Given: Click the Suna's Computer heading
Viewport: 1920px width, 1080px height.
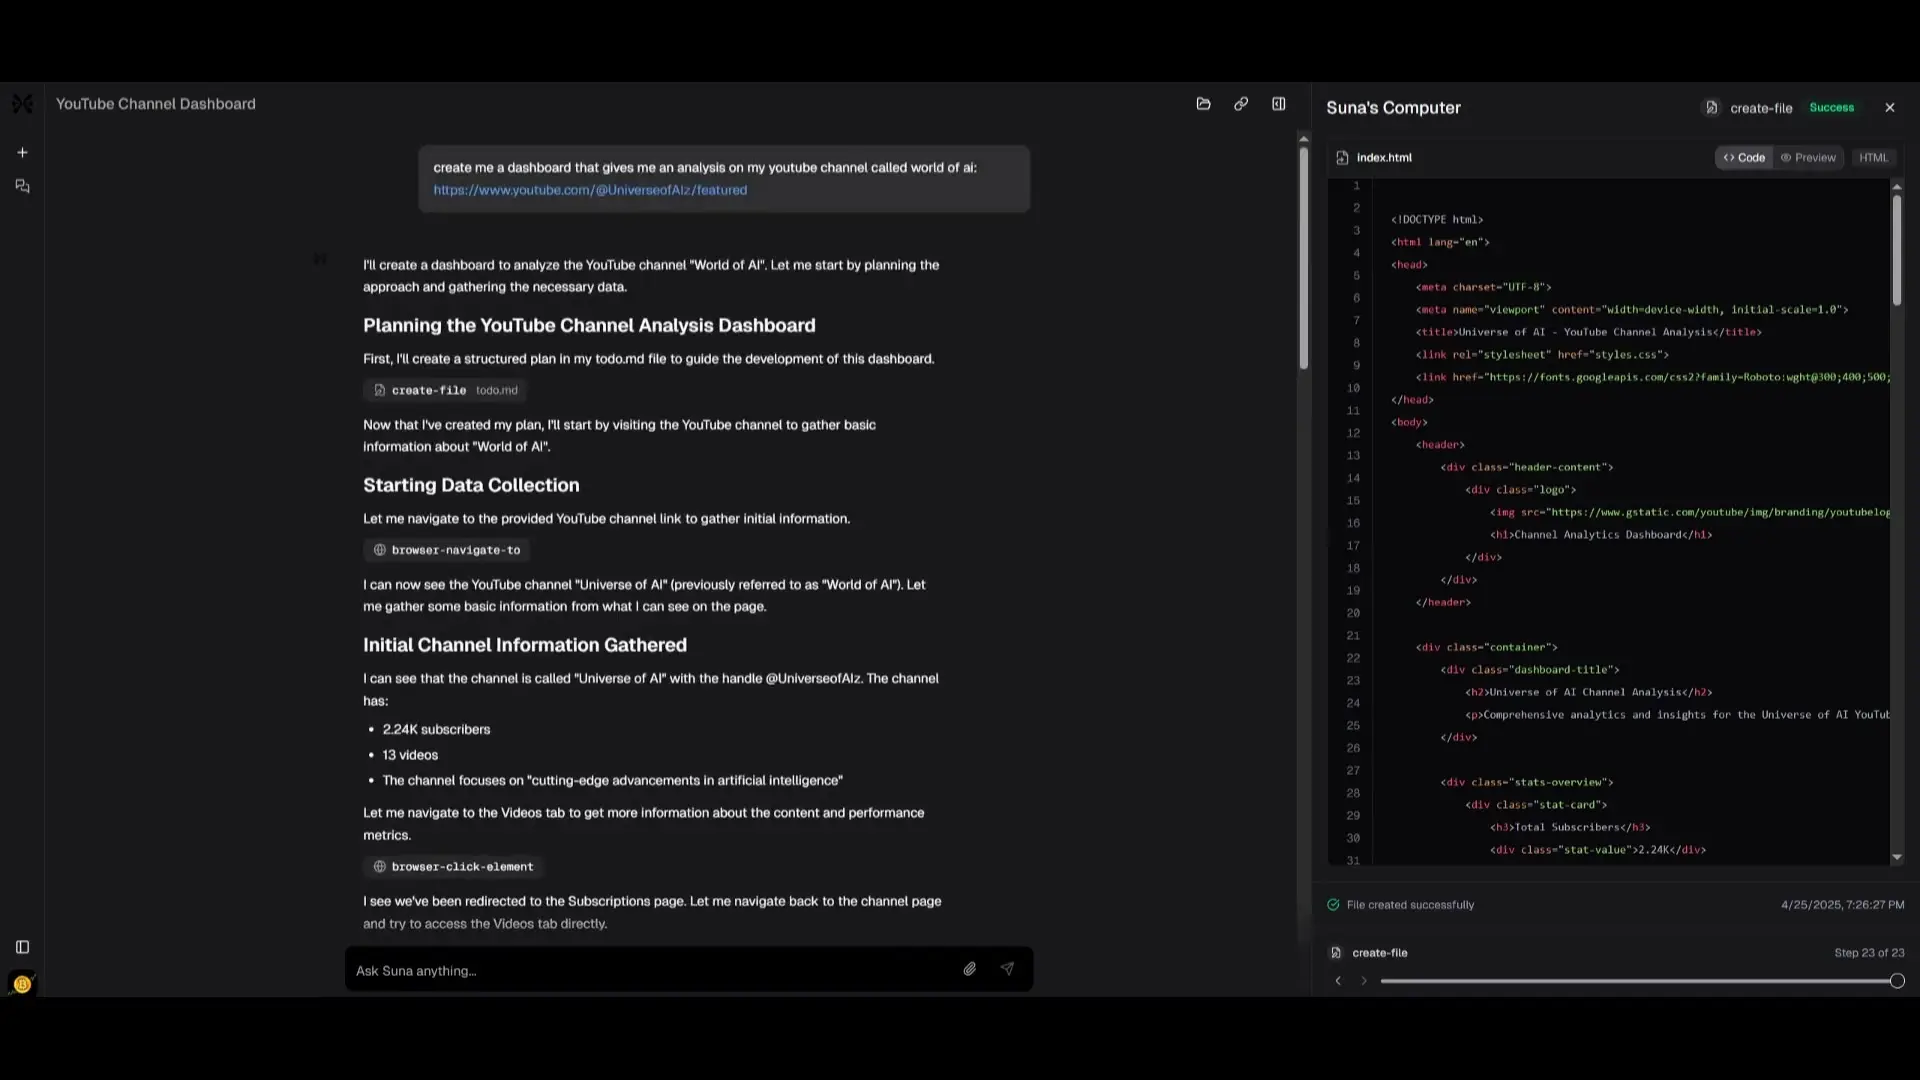Looking at the screenshot, I should (1393, 108).
